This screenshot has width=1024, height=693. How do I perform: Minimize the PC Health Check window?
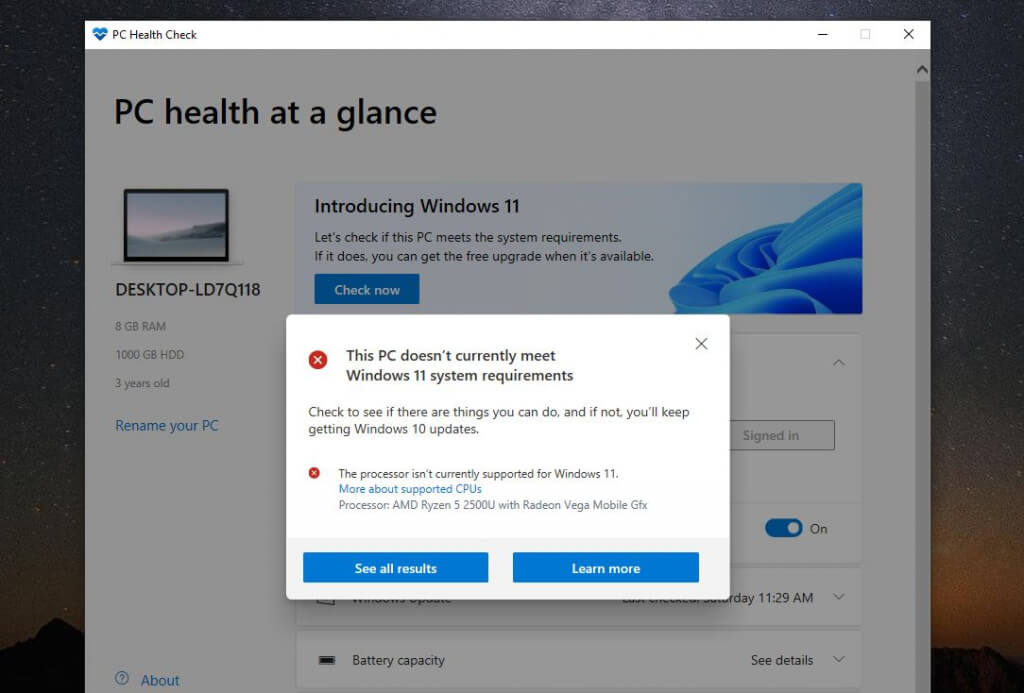click(823, 34)
